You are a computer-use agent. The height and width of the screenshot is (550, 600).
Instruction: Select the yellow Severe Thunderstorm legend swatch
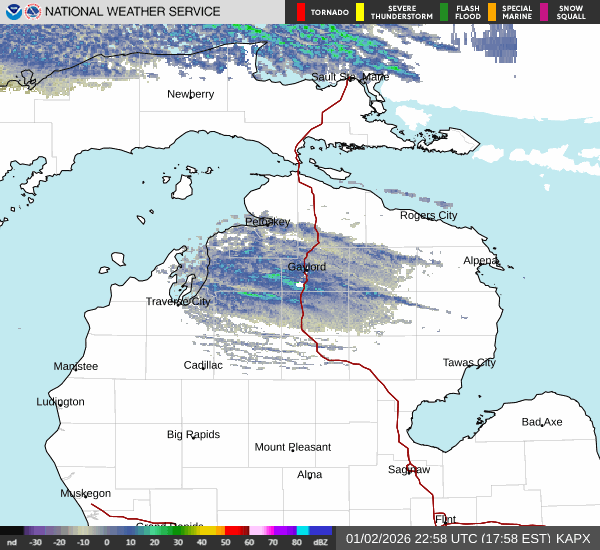coord(359,12)
